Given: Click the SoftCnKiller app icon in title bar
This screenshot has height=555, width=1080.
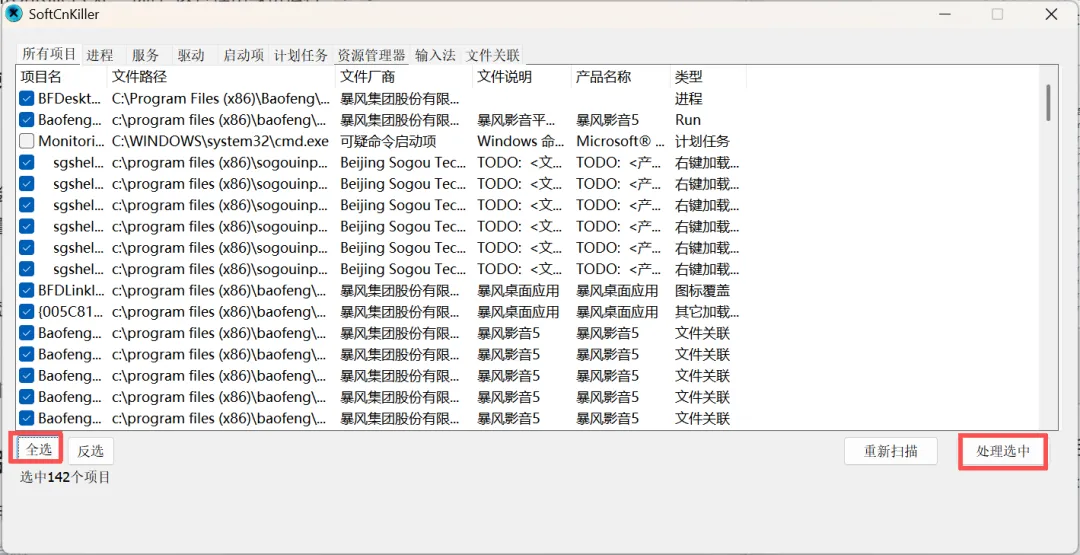Looking at the screenshot, I should pyautogui.click(x=13, y=13).
